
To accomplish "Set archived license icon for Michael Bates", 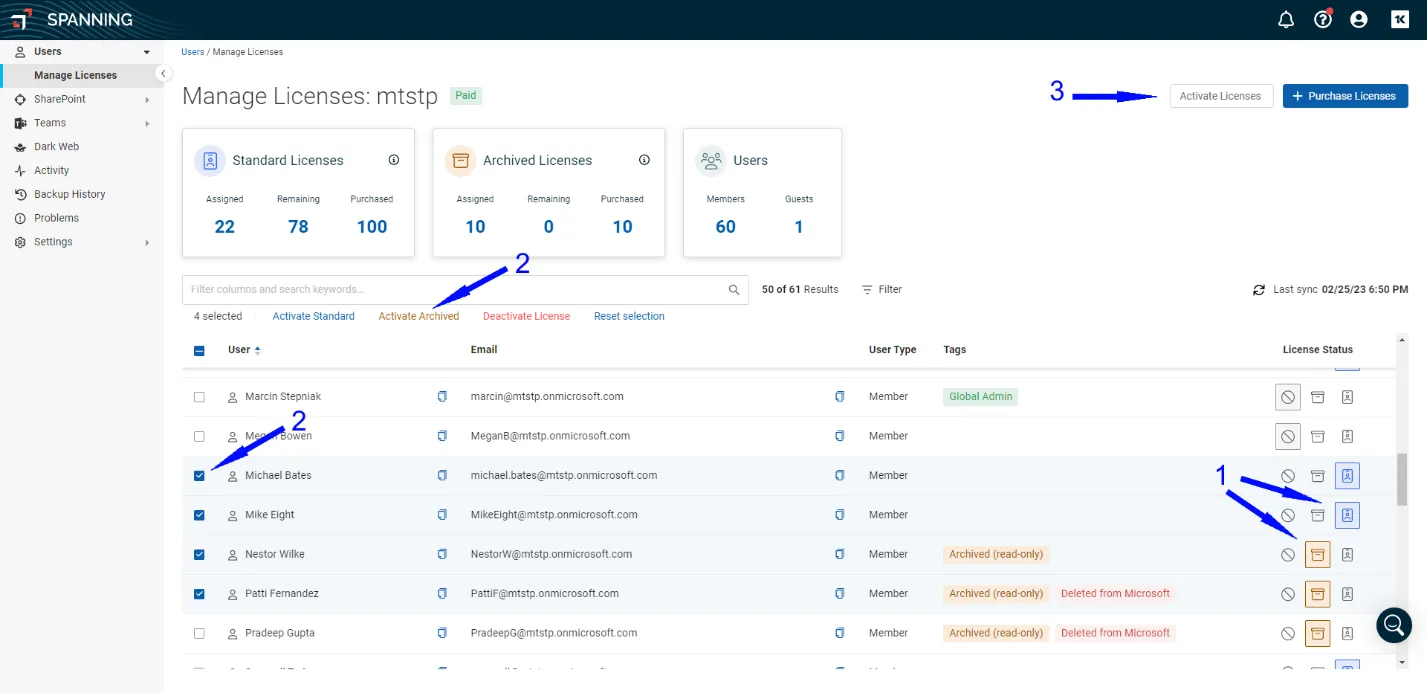I will tap(1318, 476).
